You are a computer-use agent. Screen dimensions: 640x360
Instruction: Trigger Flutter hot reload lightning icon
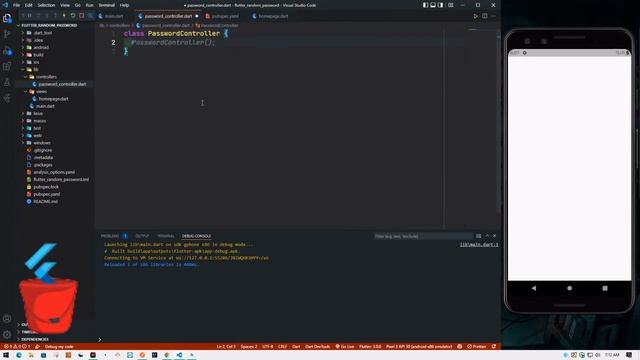coord(64,16)
